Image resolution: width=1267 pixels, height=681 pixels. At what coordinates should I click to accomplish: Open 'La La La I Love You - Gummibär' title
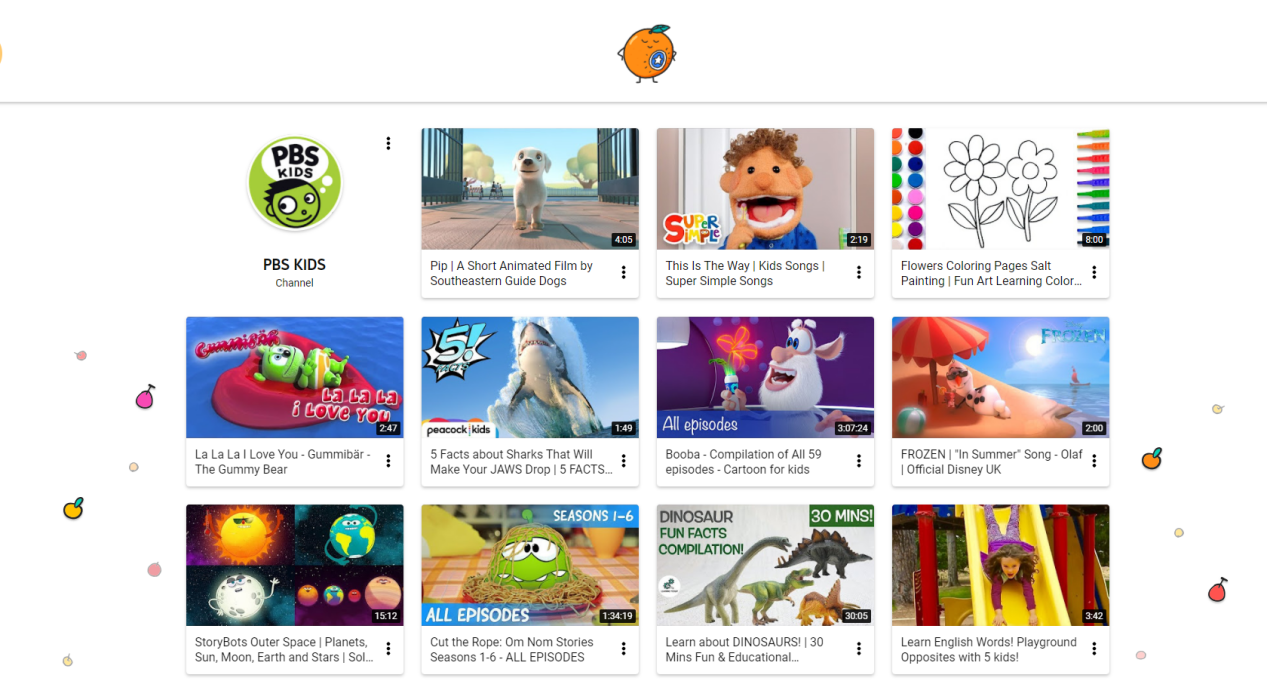pyautogui.click(x=283, y=461)
